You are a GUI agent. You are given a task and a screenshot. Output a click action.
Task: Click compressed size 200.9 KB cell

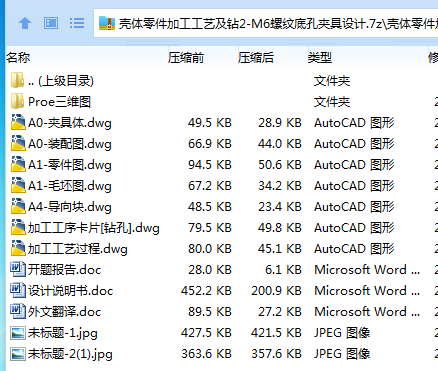(x=276, y=291)
